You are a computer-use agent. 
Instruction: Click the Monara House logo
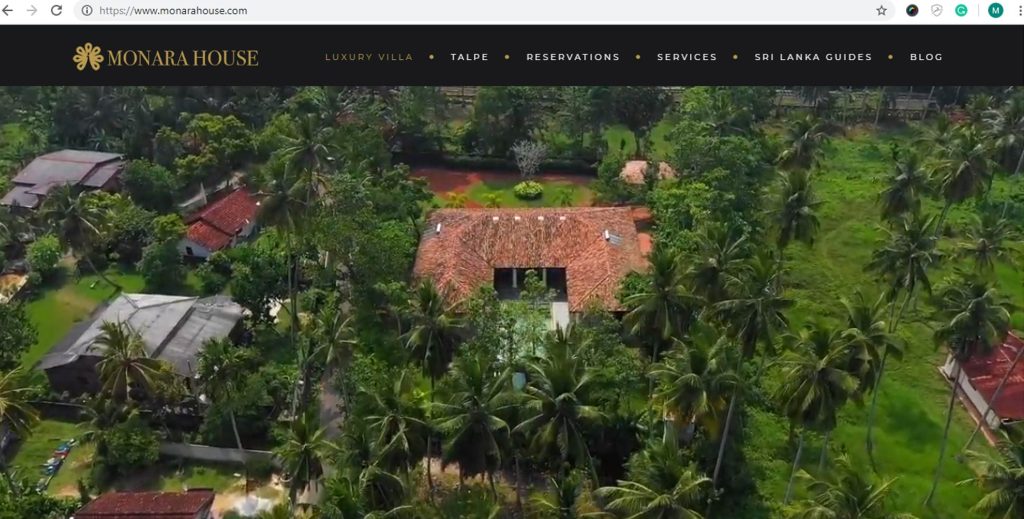point(165,57)
